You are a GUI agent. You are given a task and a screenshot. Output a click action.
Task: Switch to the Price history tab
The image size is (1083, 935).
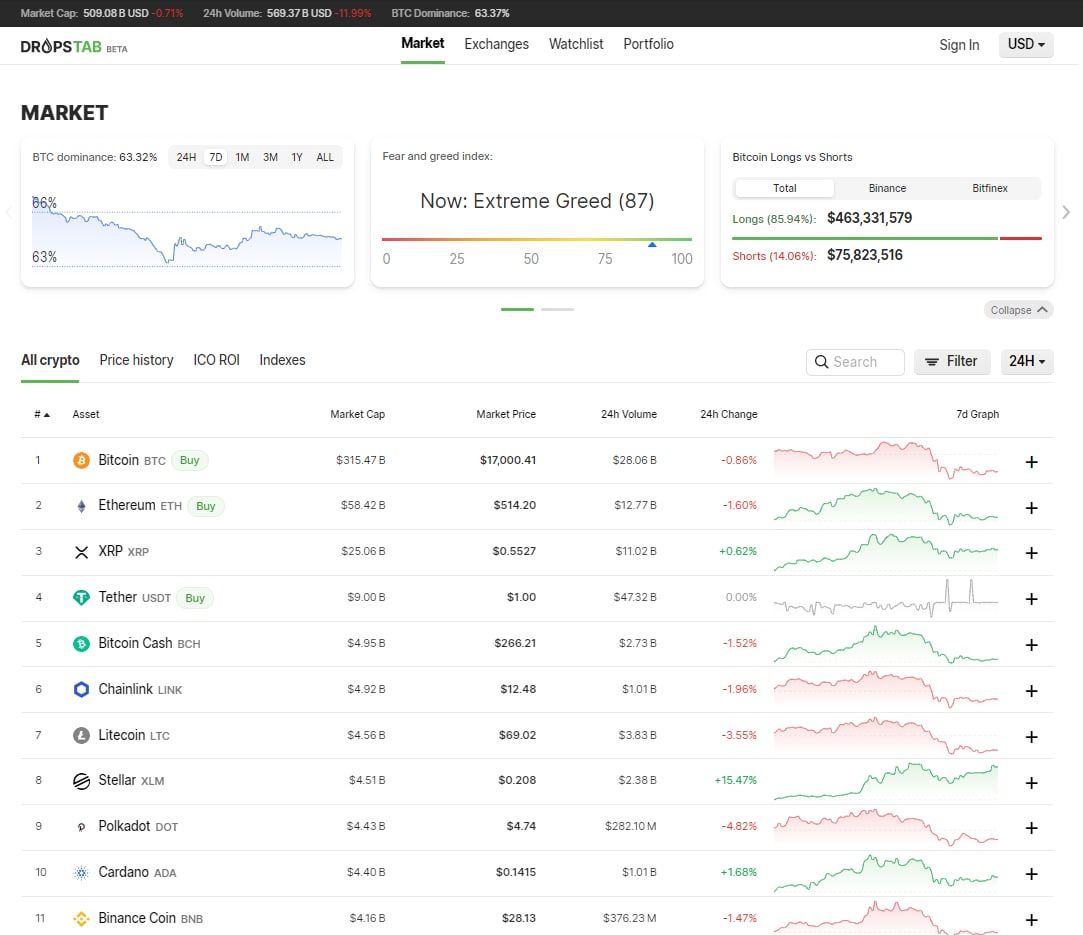(136, 360)
